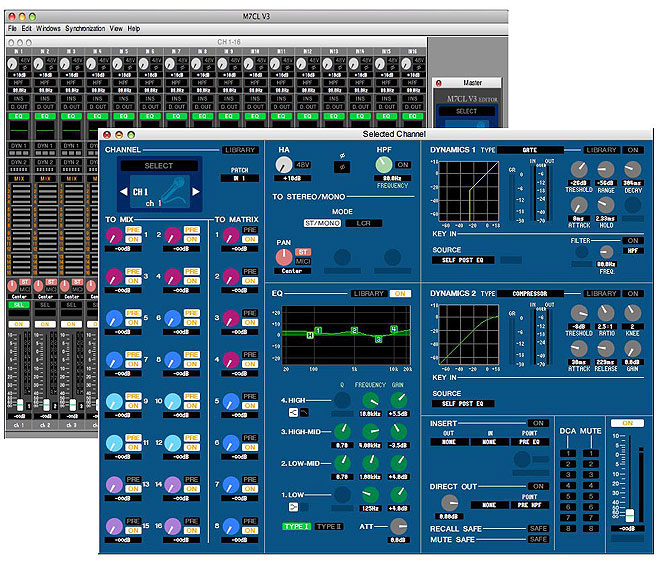Viewport: 660px width, 563px height.
Task: Click the TO MATRIX 1 send knob
Action: tap(231, 235)
